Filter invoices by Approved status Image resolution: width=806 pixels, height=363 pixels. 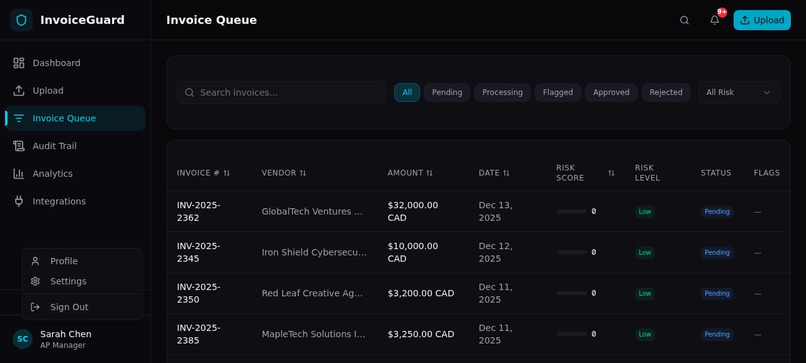click(611, 93)
